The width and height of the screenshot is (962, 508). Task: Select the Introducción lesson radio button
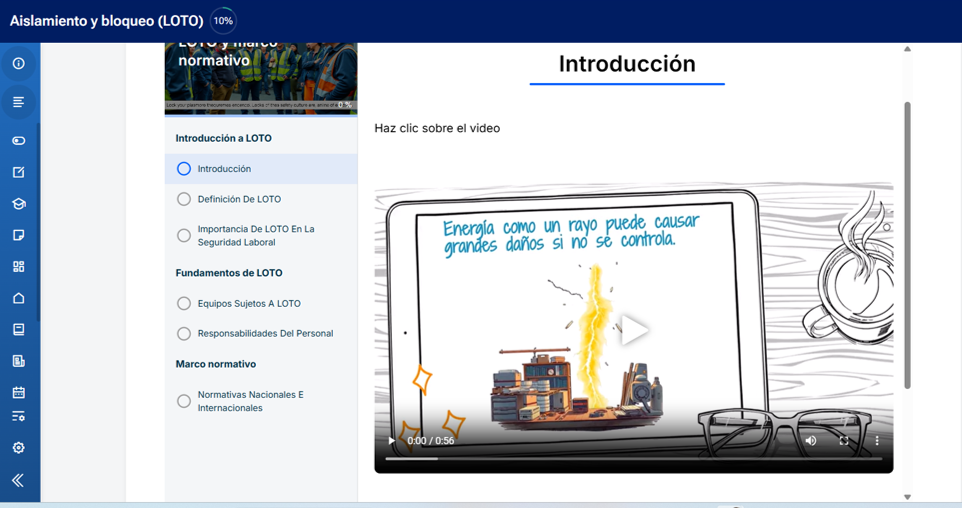(184, 169)
